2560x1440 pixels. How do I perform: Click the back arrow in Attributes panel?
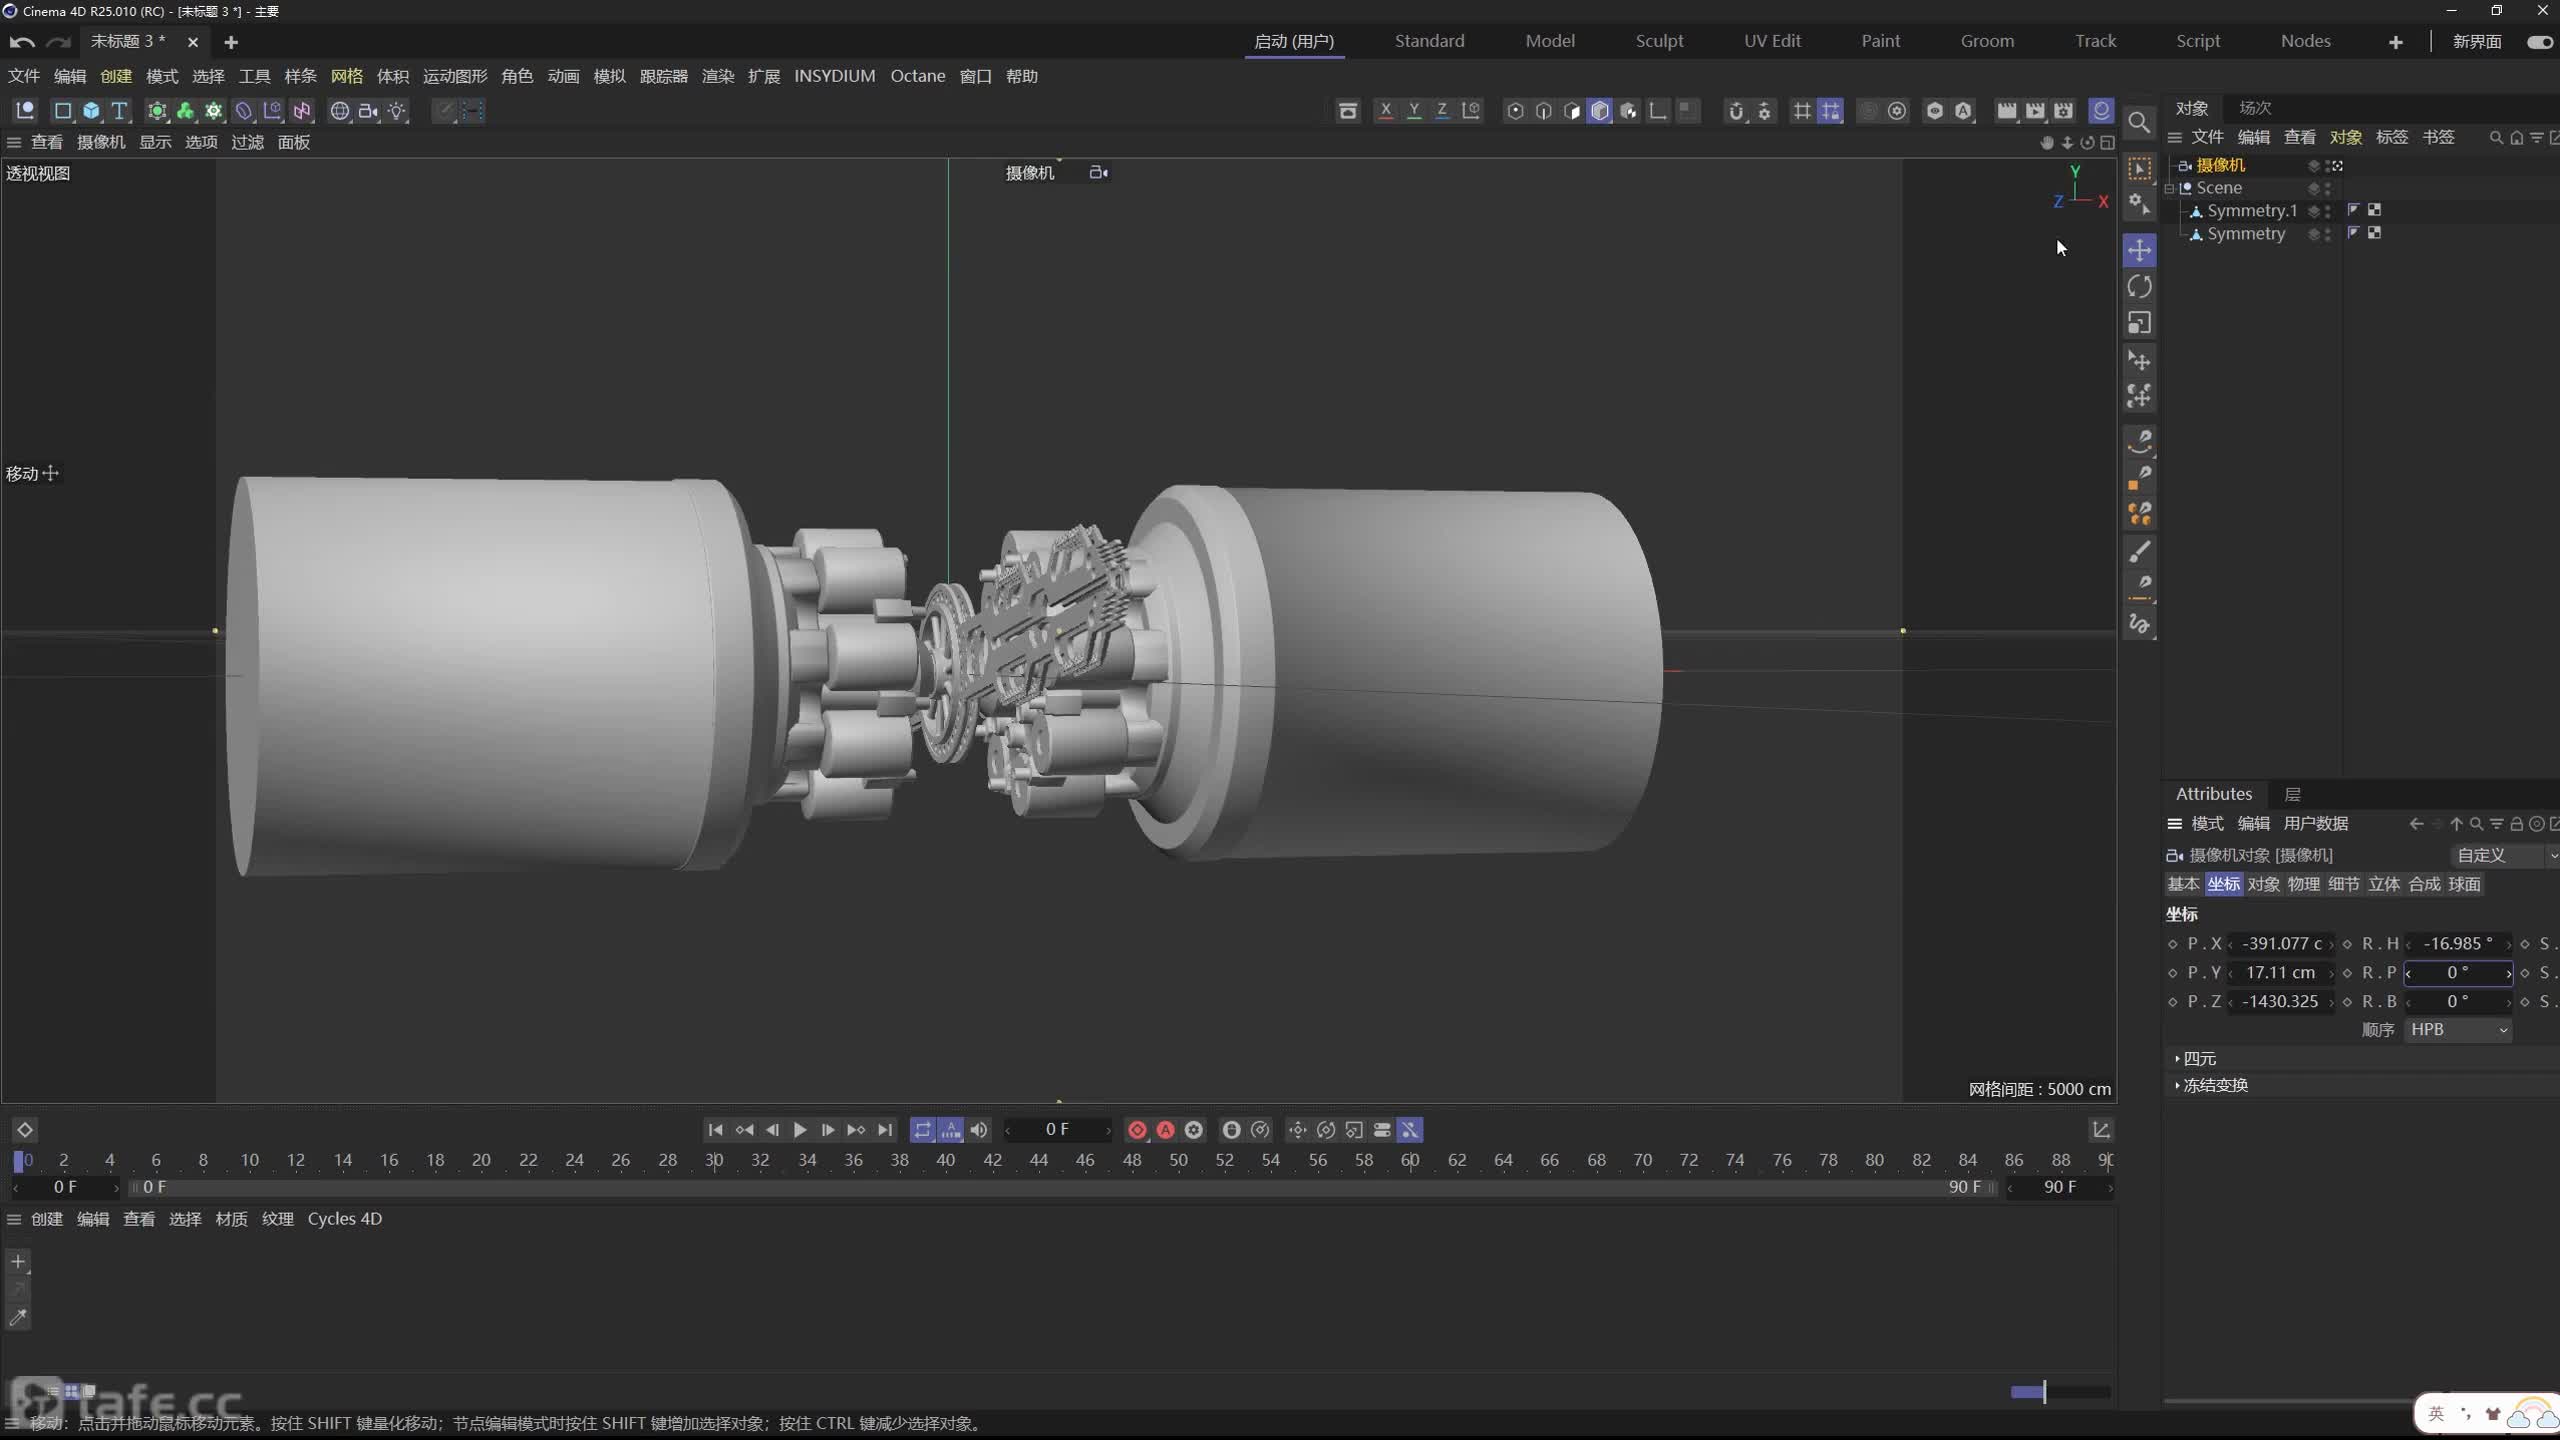click(x=2417, y=824)
